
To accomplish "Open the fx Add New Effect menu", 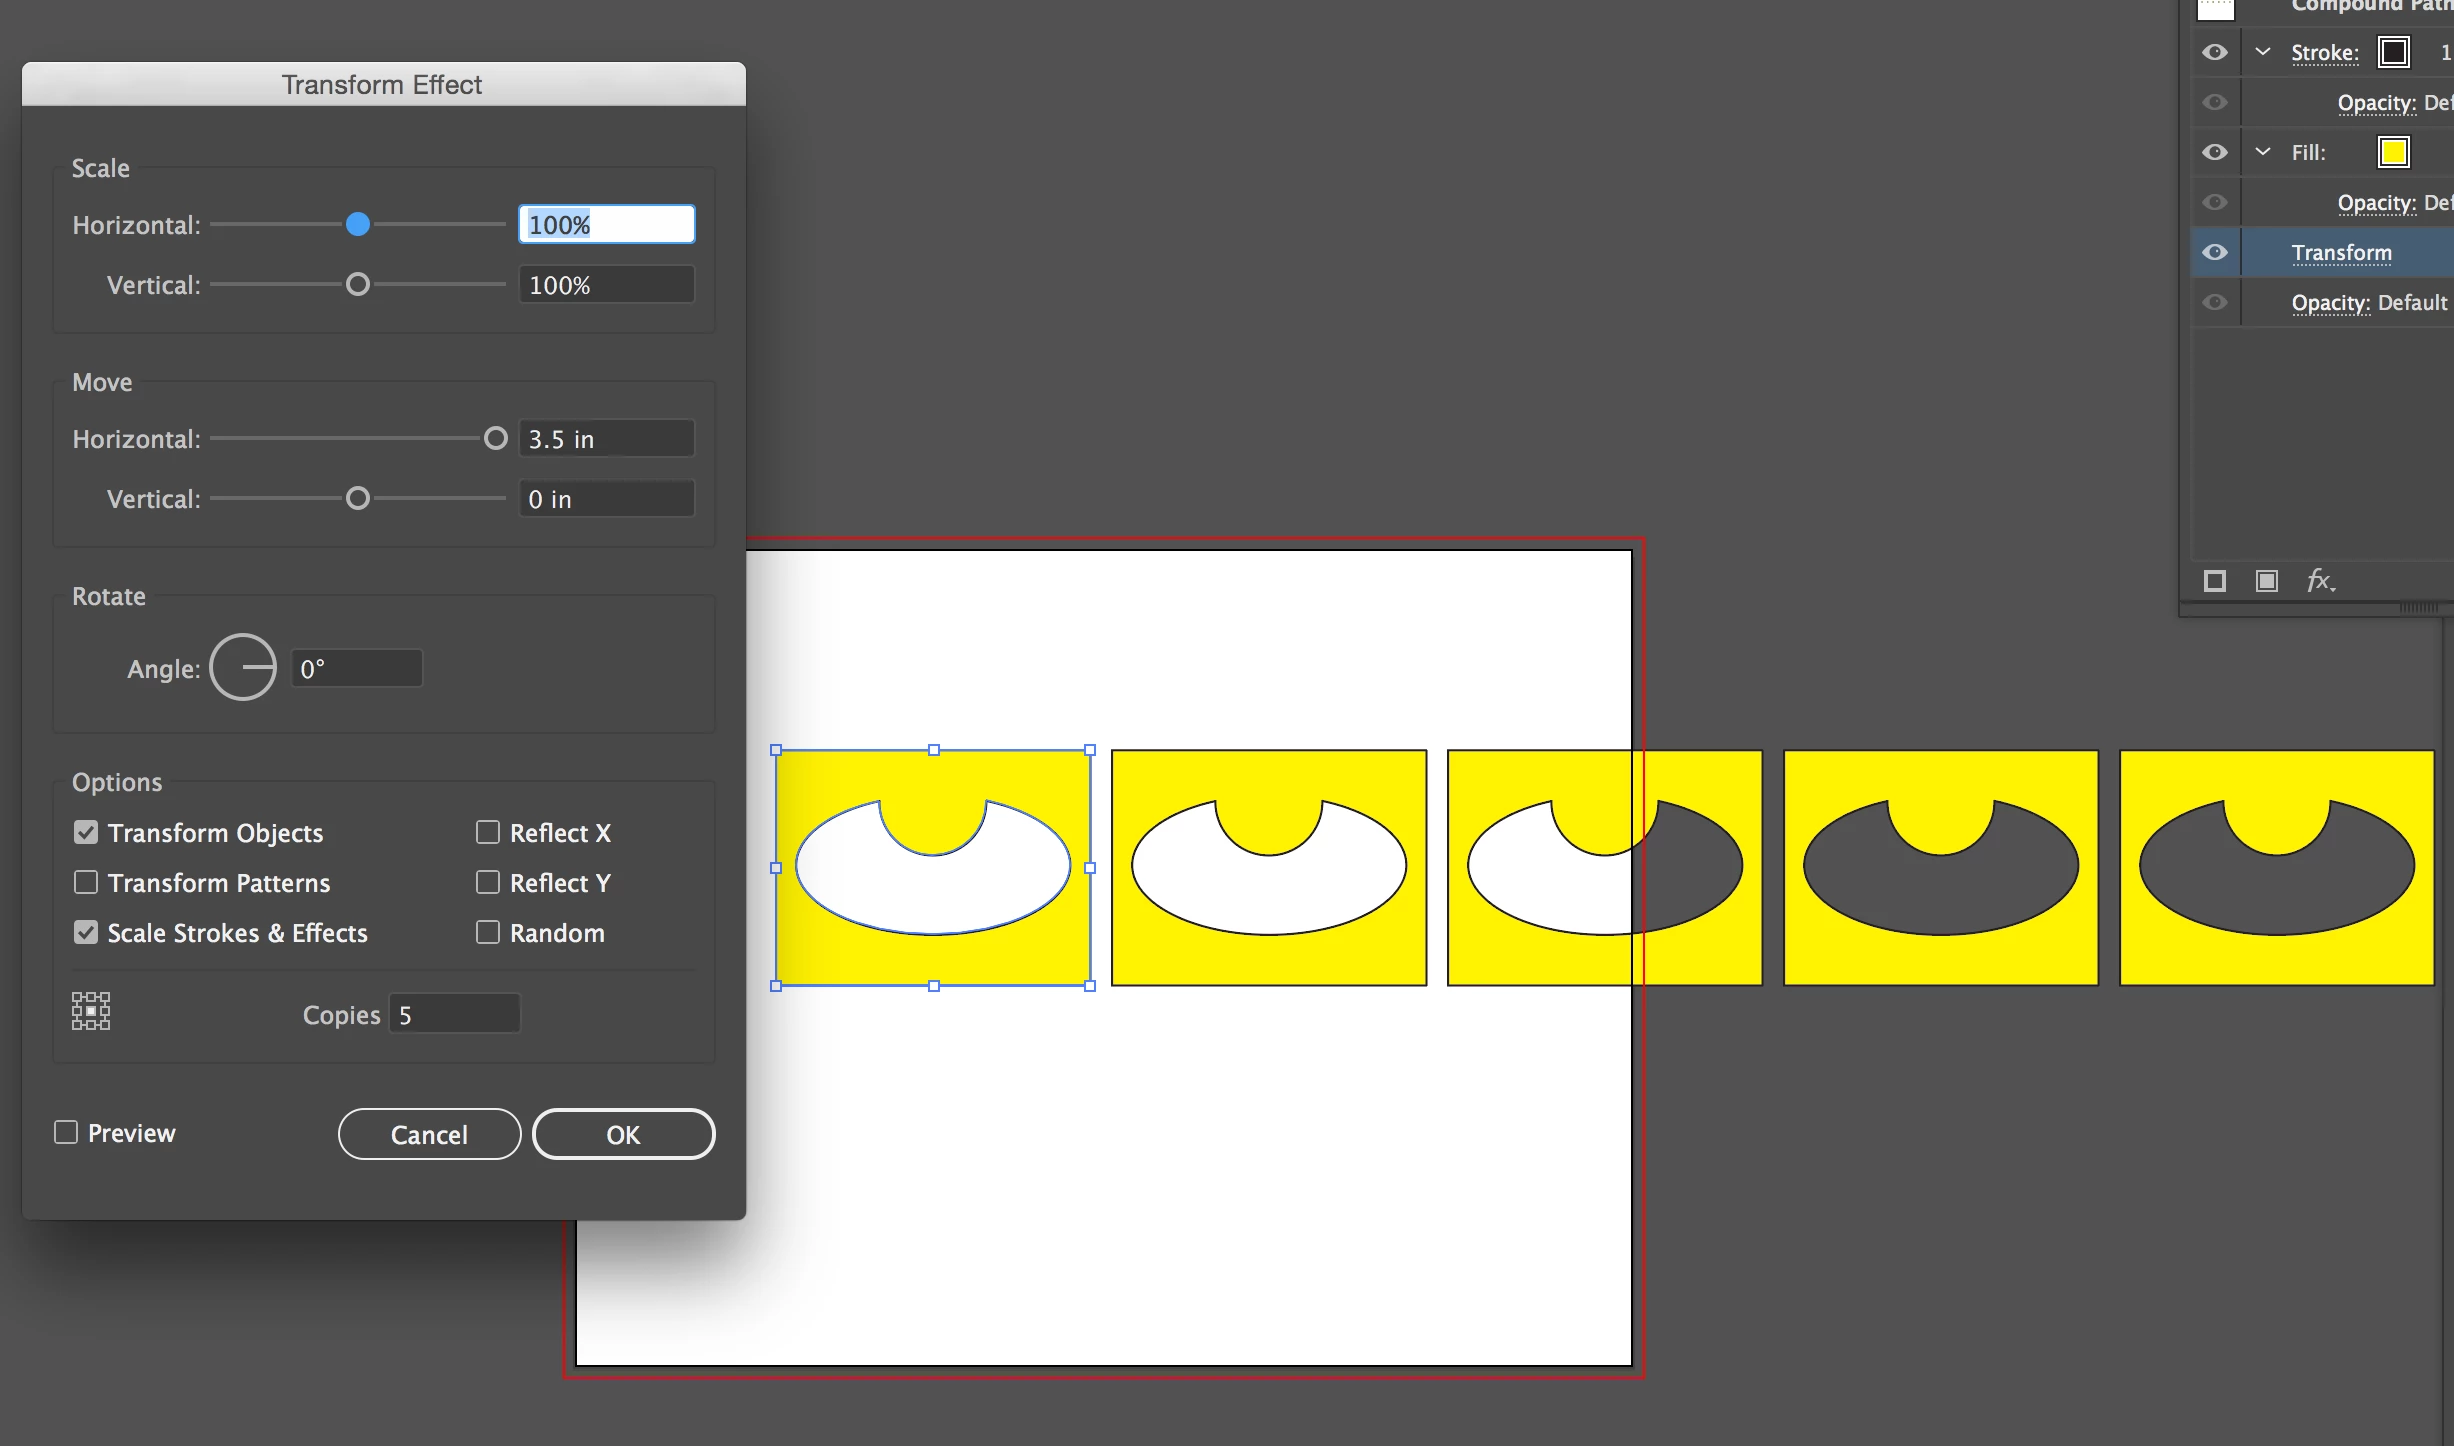I will (2320, 581).
